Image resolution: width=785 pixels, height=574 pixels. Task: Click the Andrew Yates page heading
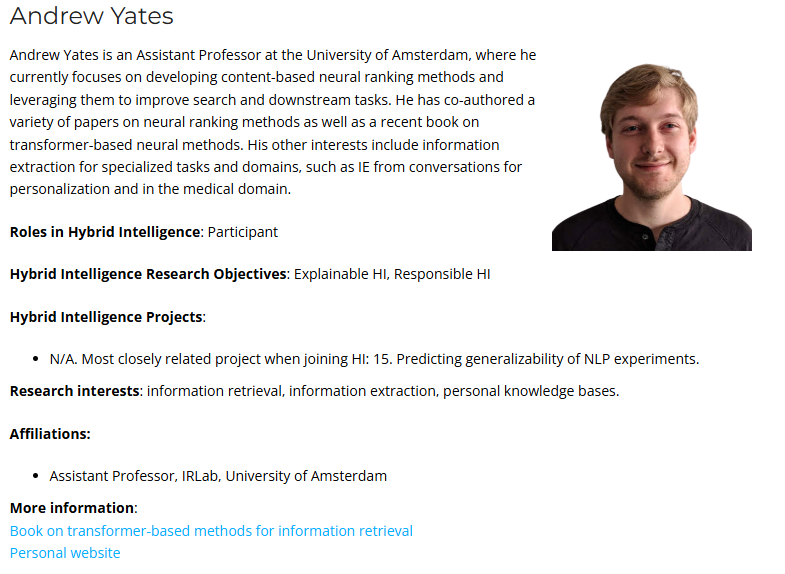pyautogui.click(x=92, y=16)
